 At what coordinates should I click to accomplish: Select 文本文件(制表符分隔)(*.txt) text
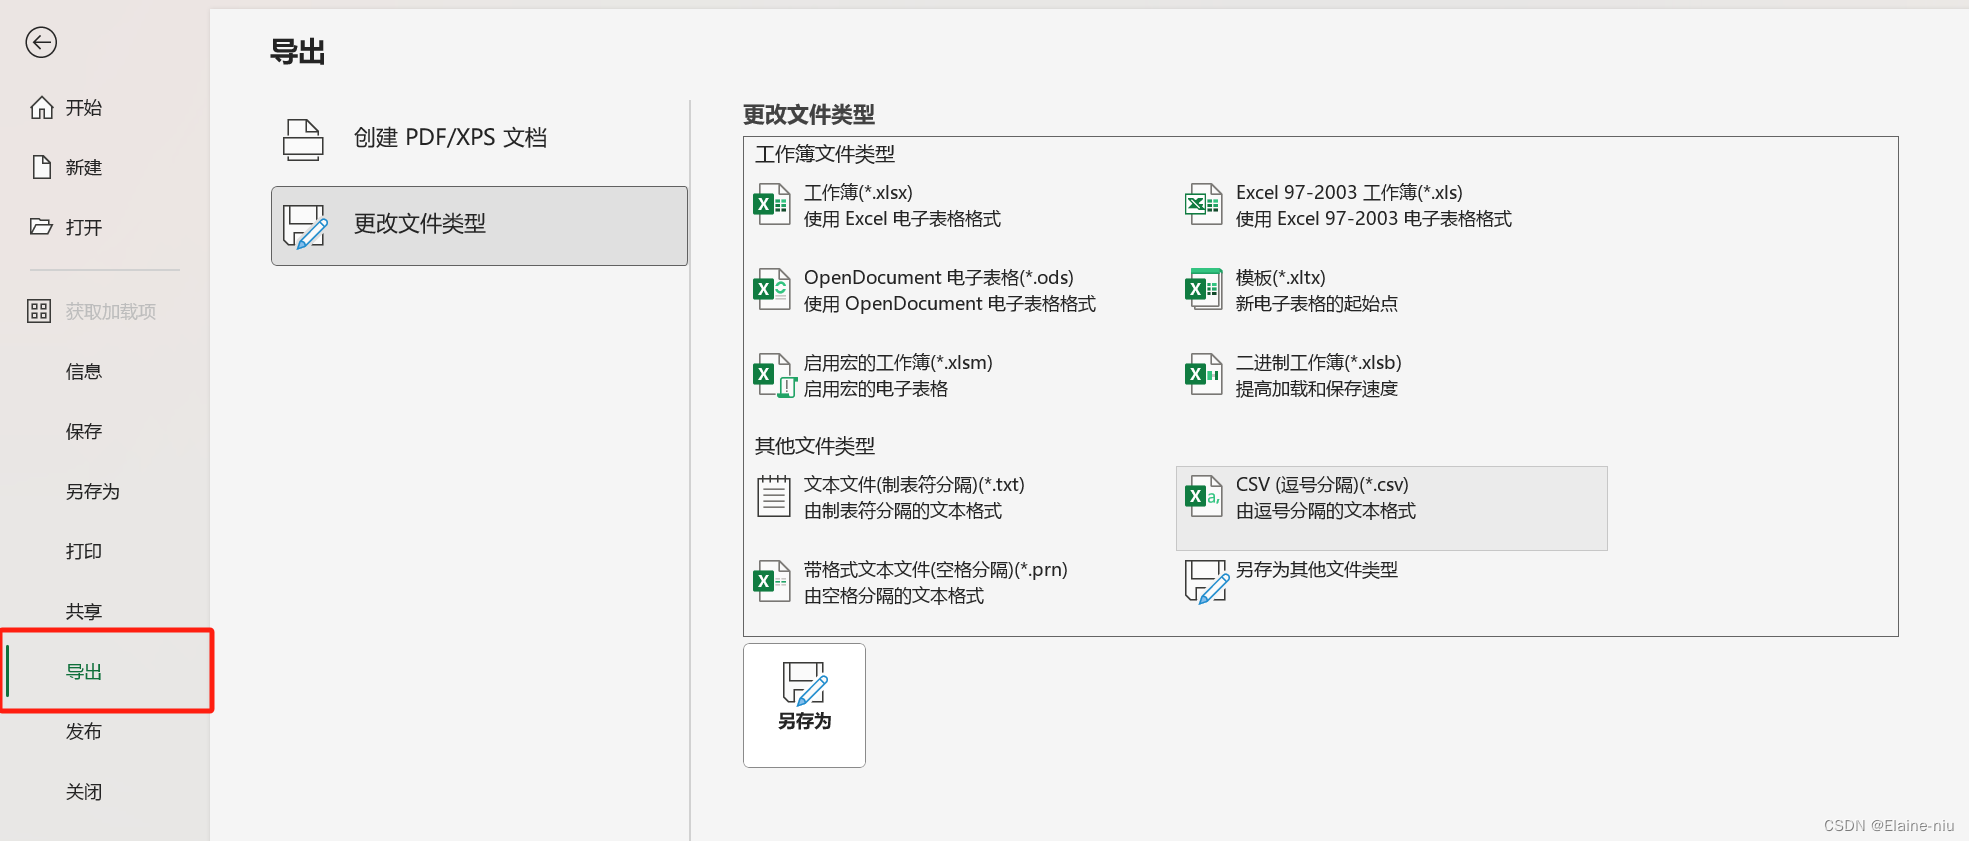[914, 484]
